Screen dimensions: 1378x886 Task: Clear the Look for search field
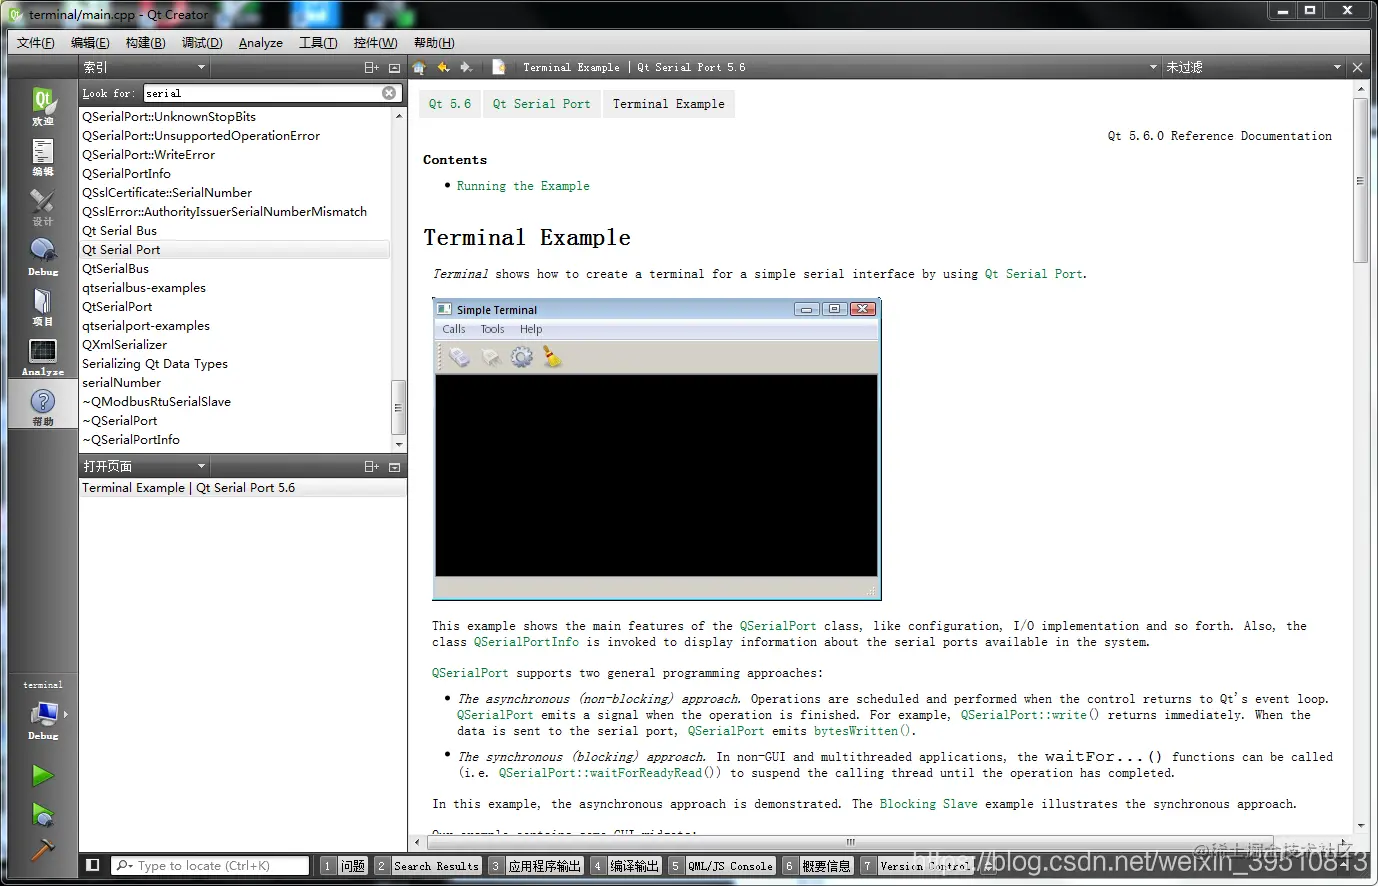[x=389, y=93]
